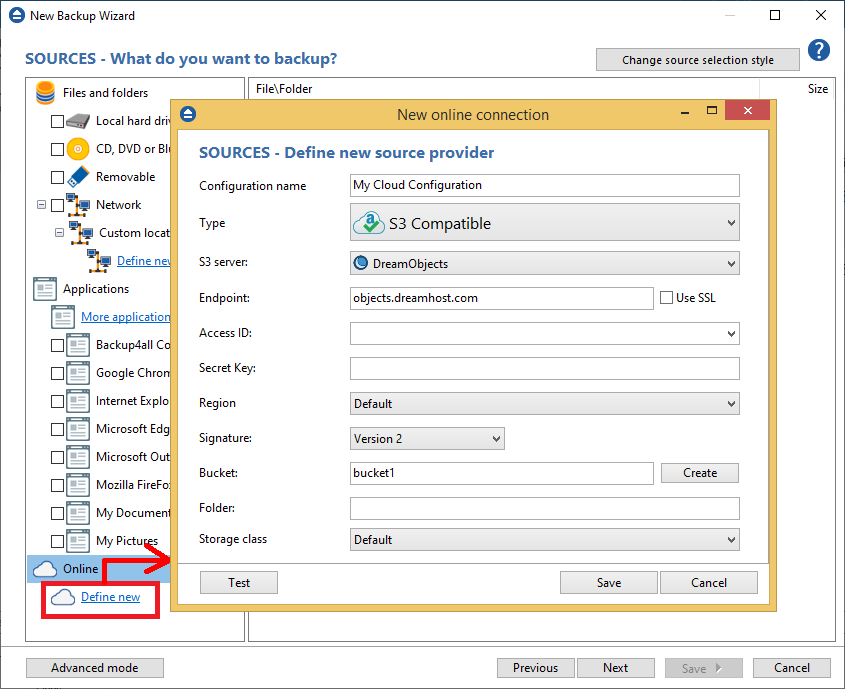Click Define new link under Online
This screenshot has width=845, height=689.
[110, 597]
